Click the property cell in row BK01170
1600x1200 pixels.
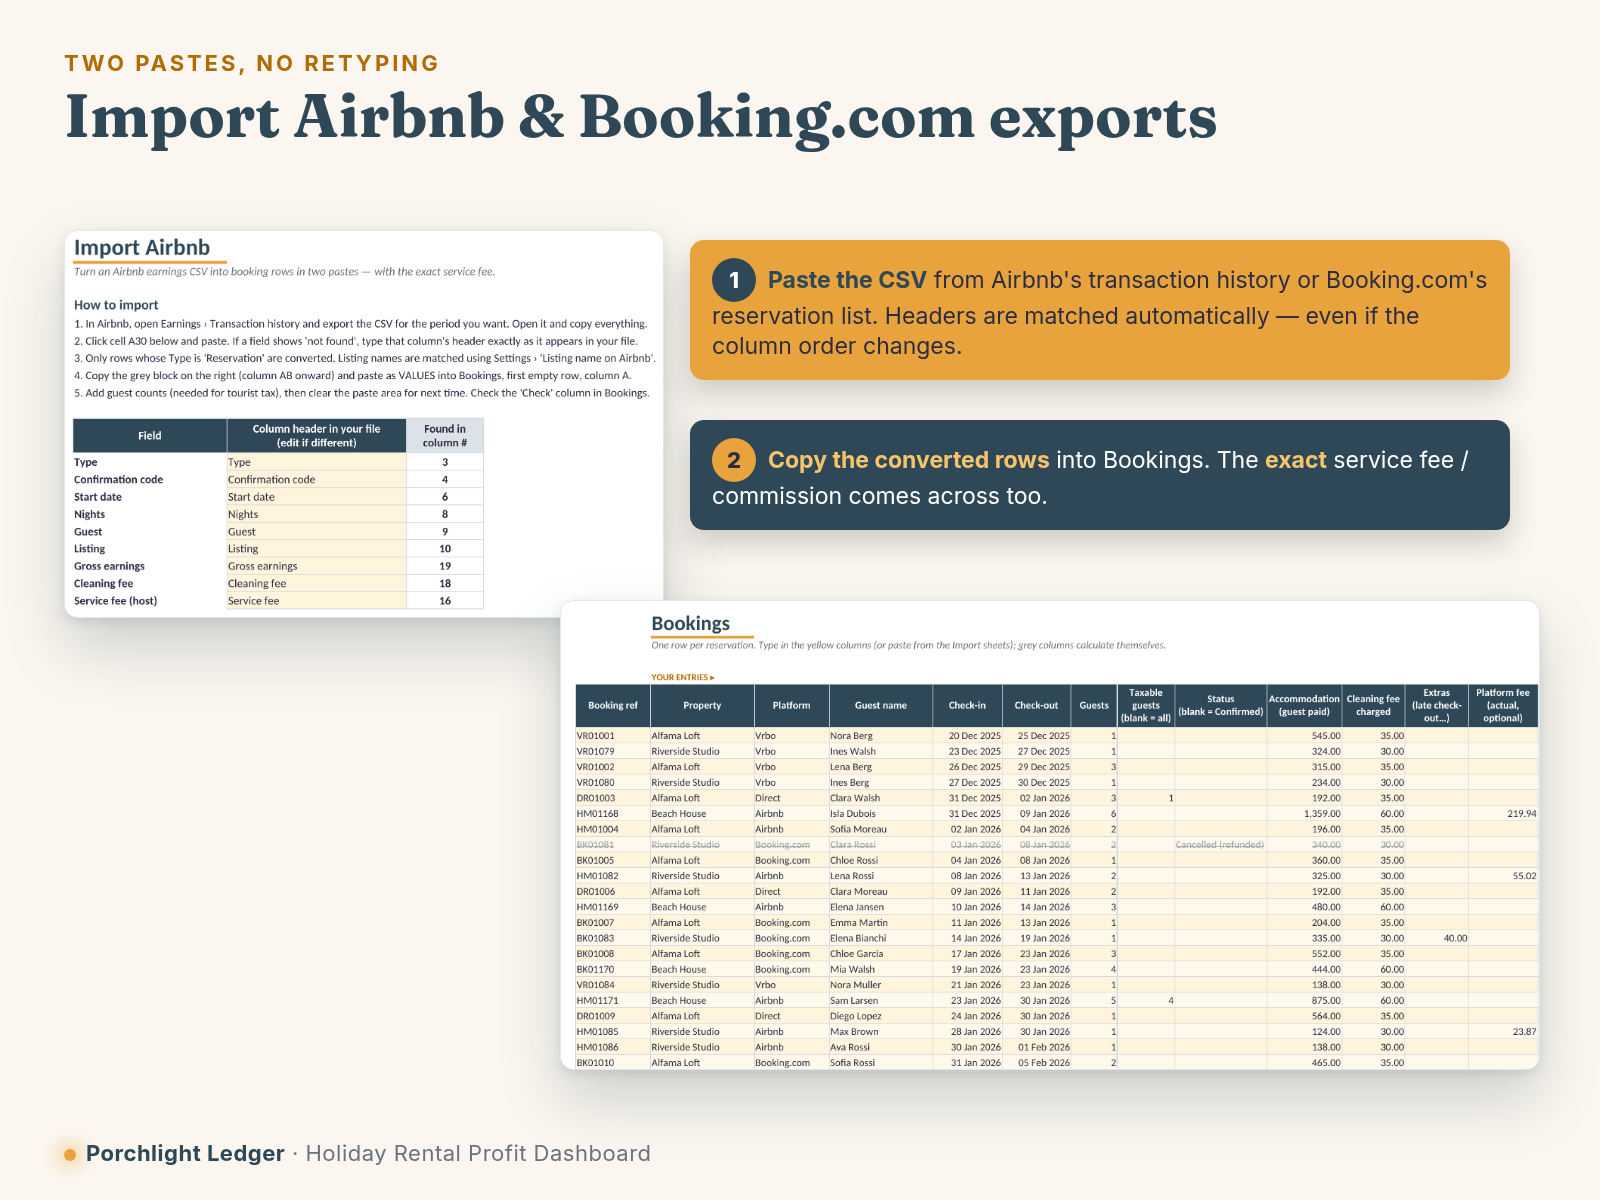click(702, 970)
